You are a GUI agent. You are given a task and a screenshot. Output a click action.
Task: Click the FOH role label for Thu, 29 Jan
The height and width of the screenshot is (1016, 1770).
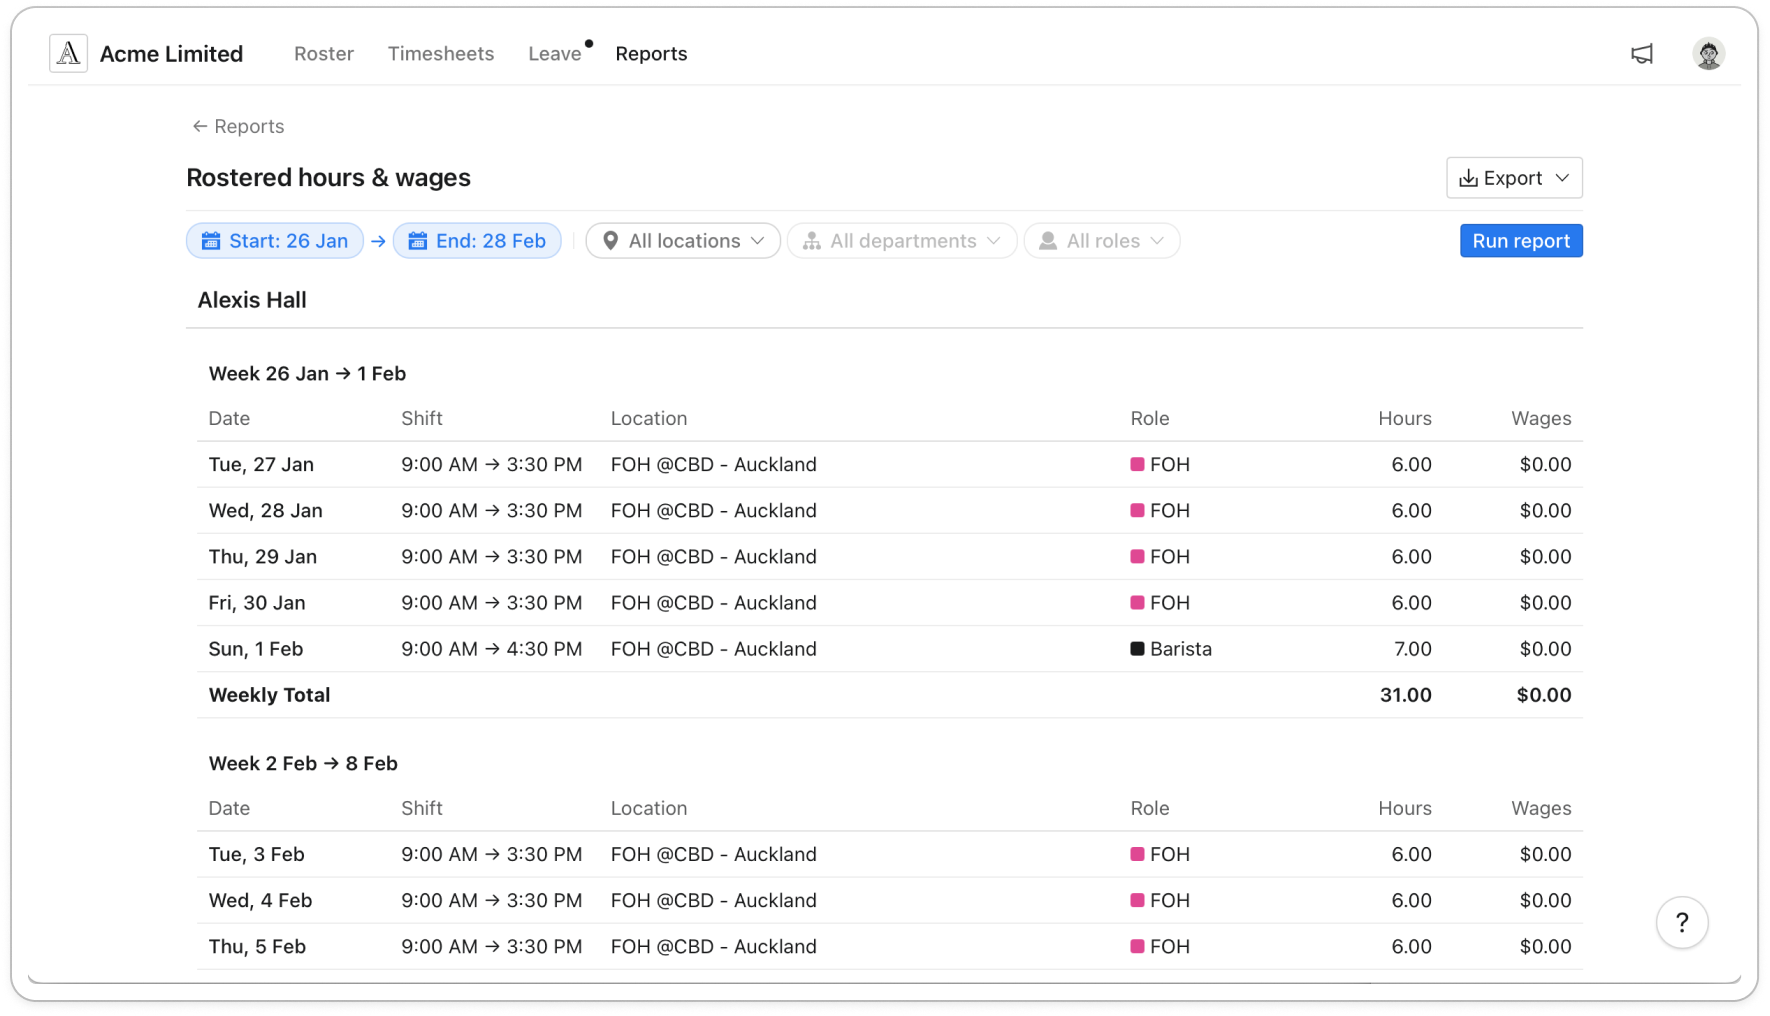coord(1170,556)
